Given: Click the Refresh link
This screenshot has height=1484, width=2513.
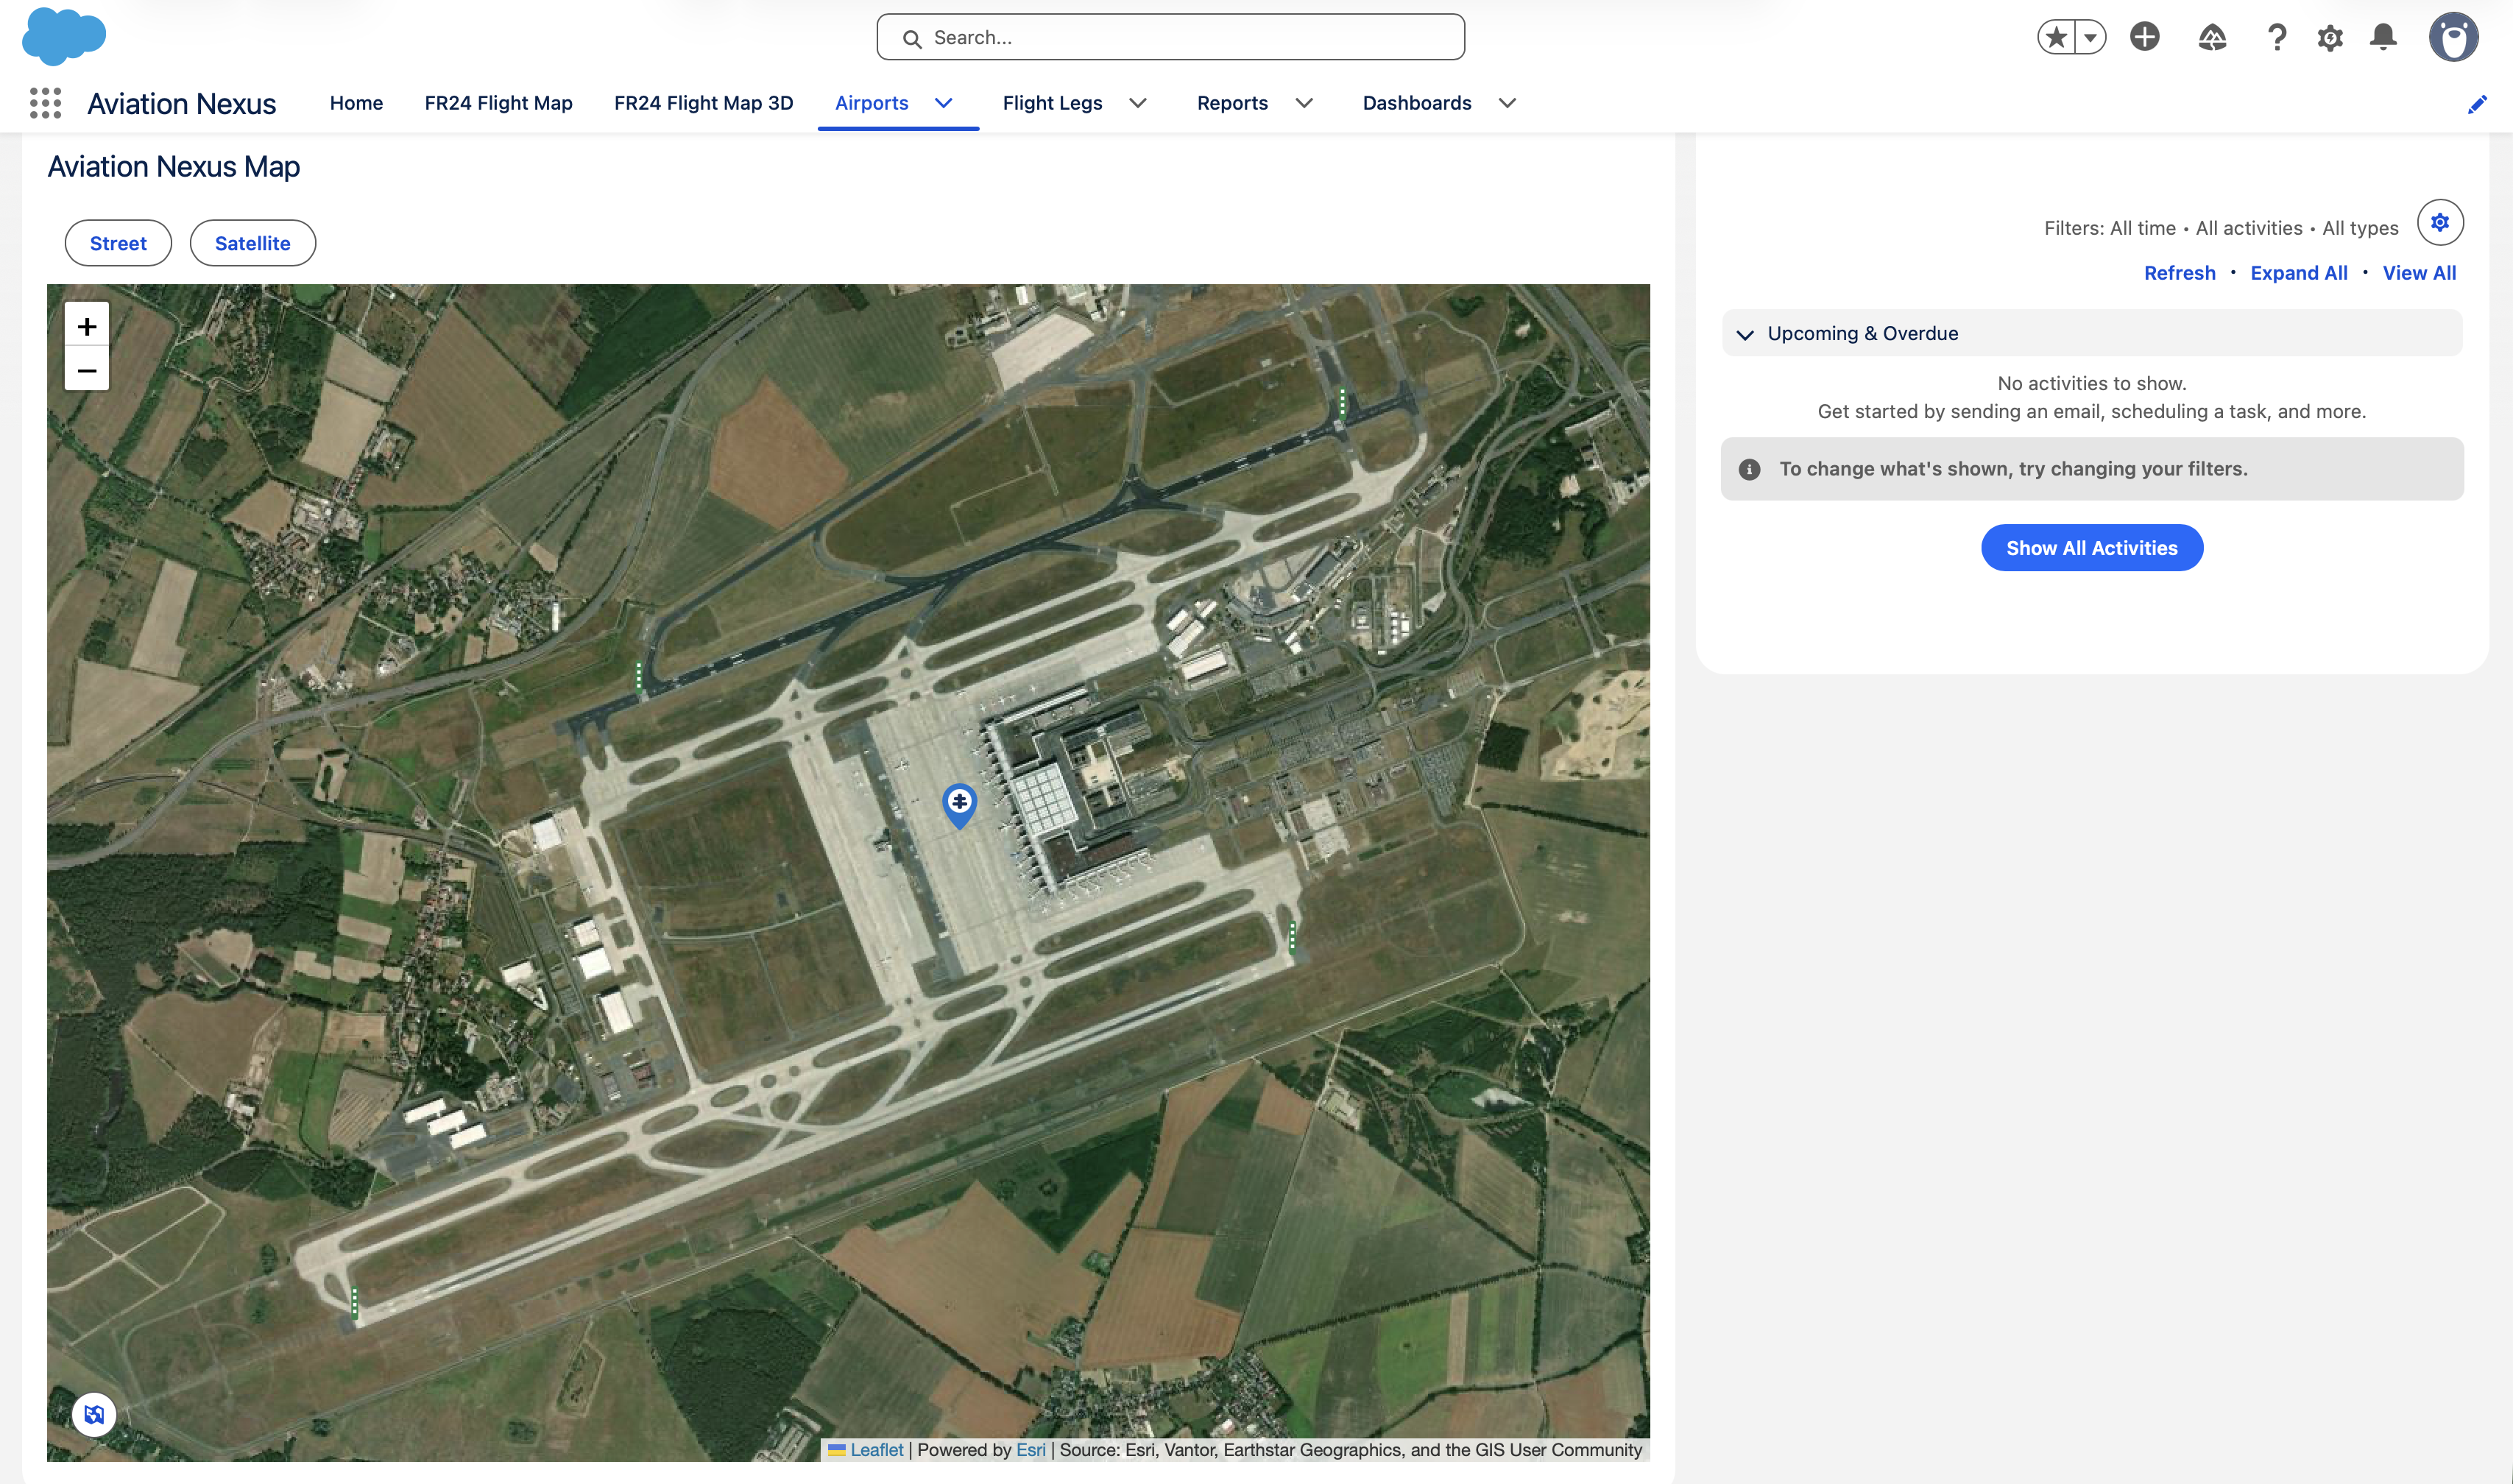Looking at the screenshot, I should point(2179,273).
